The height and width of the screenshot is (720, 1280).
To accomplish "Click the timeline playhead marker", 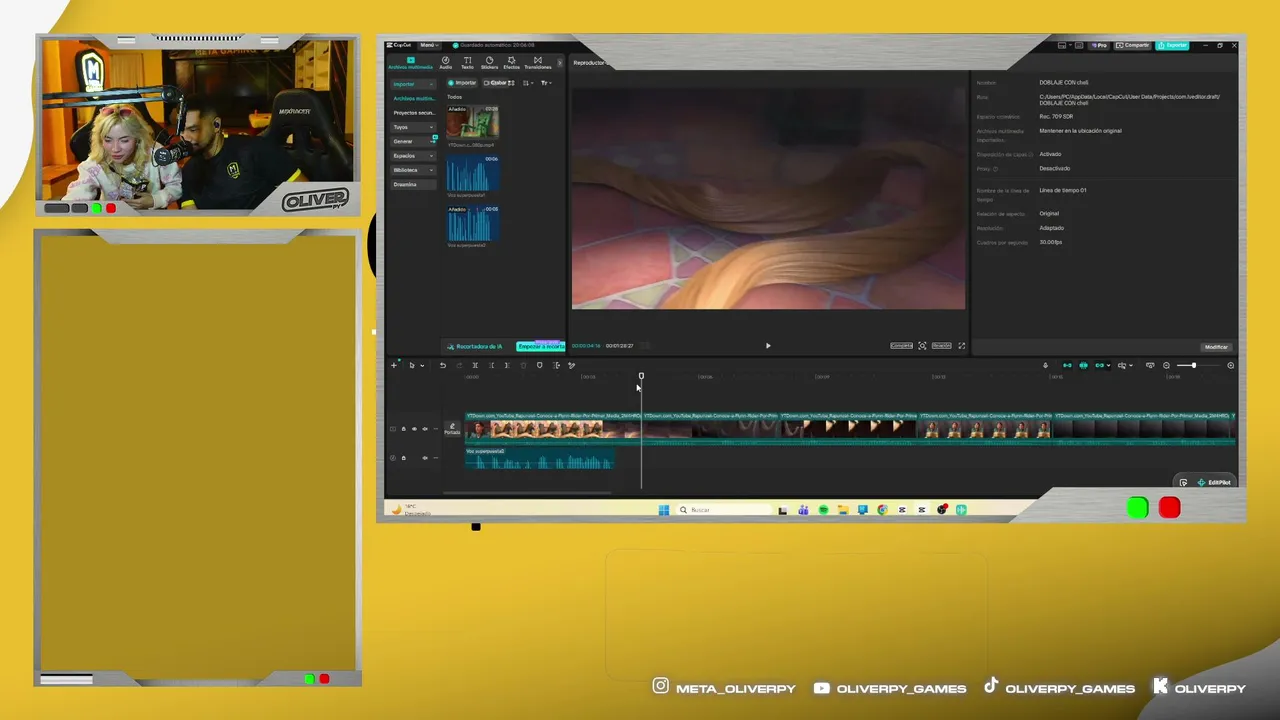I will [x=641, y=376].
